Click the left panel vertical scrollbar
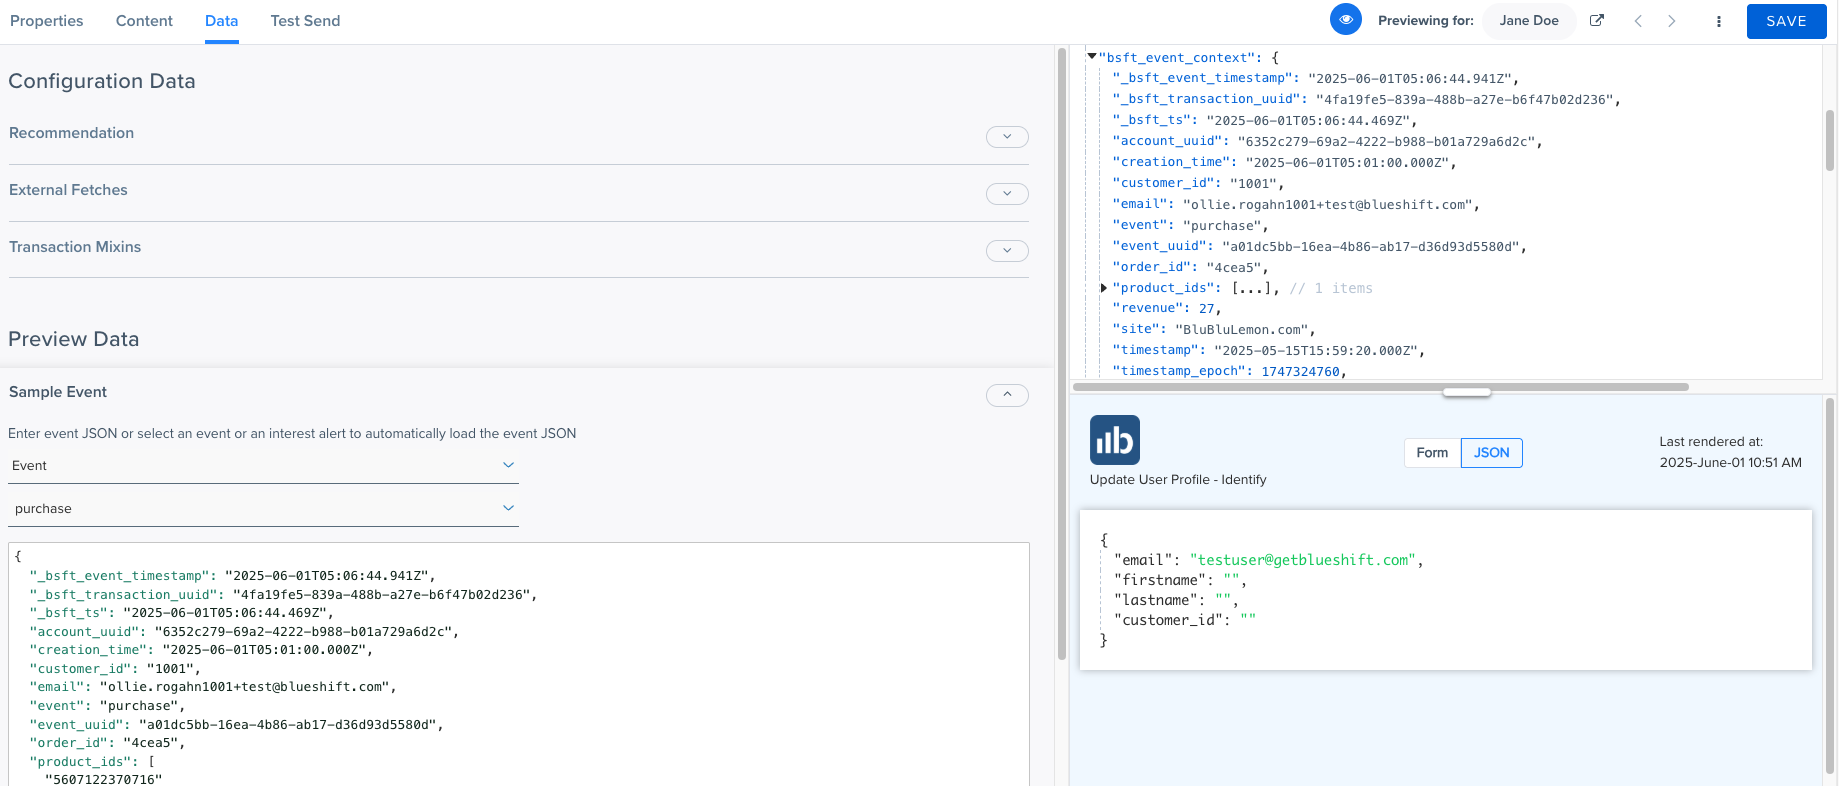The height and width of the screenshot is (786, 1839). (1062, 353)
